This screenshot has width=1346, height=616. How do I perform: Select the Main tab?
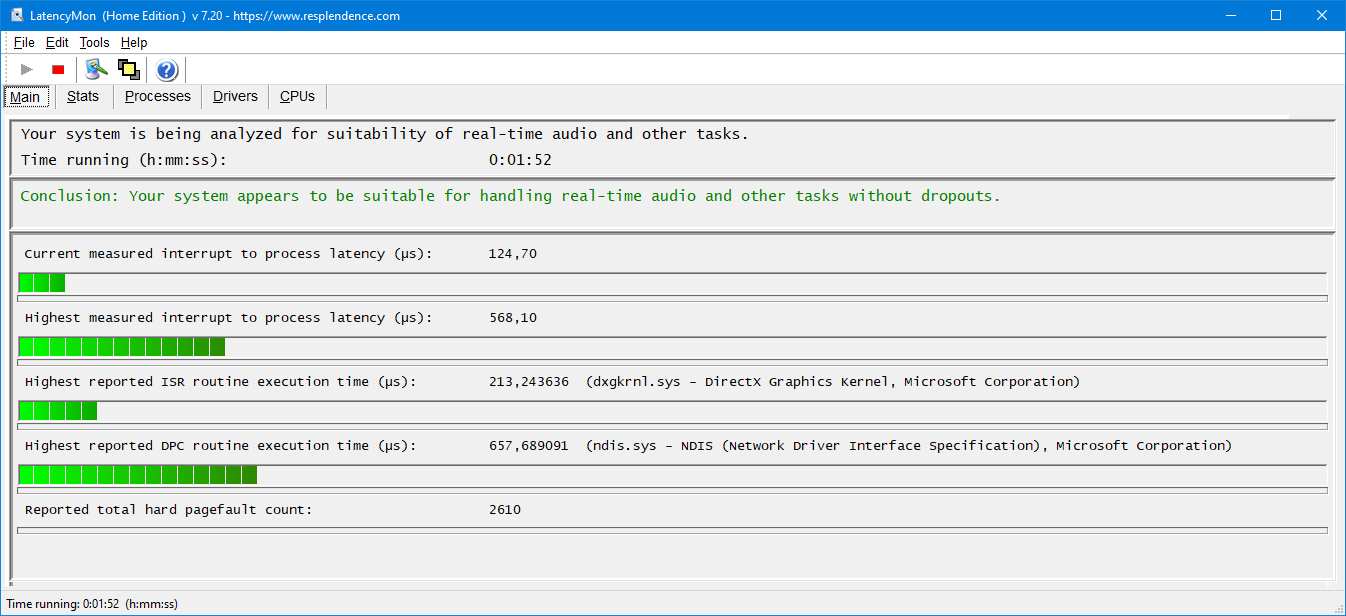click(x=25, y=97)
